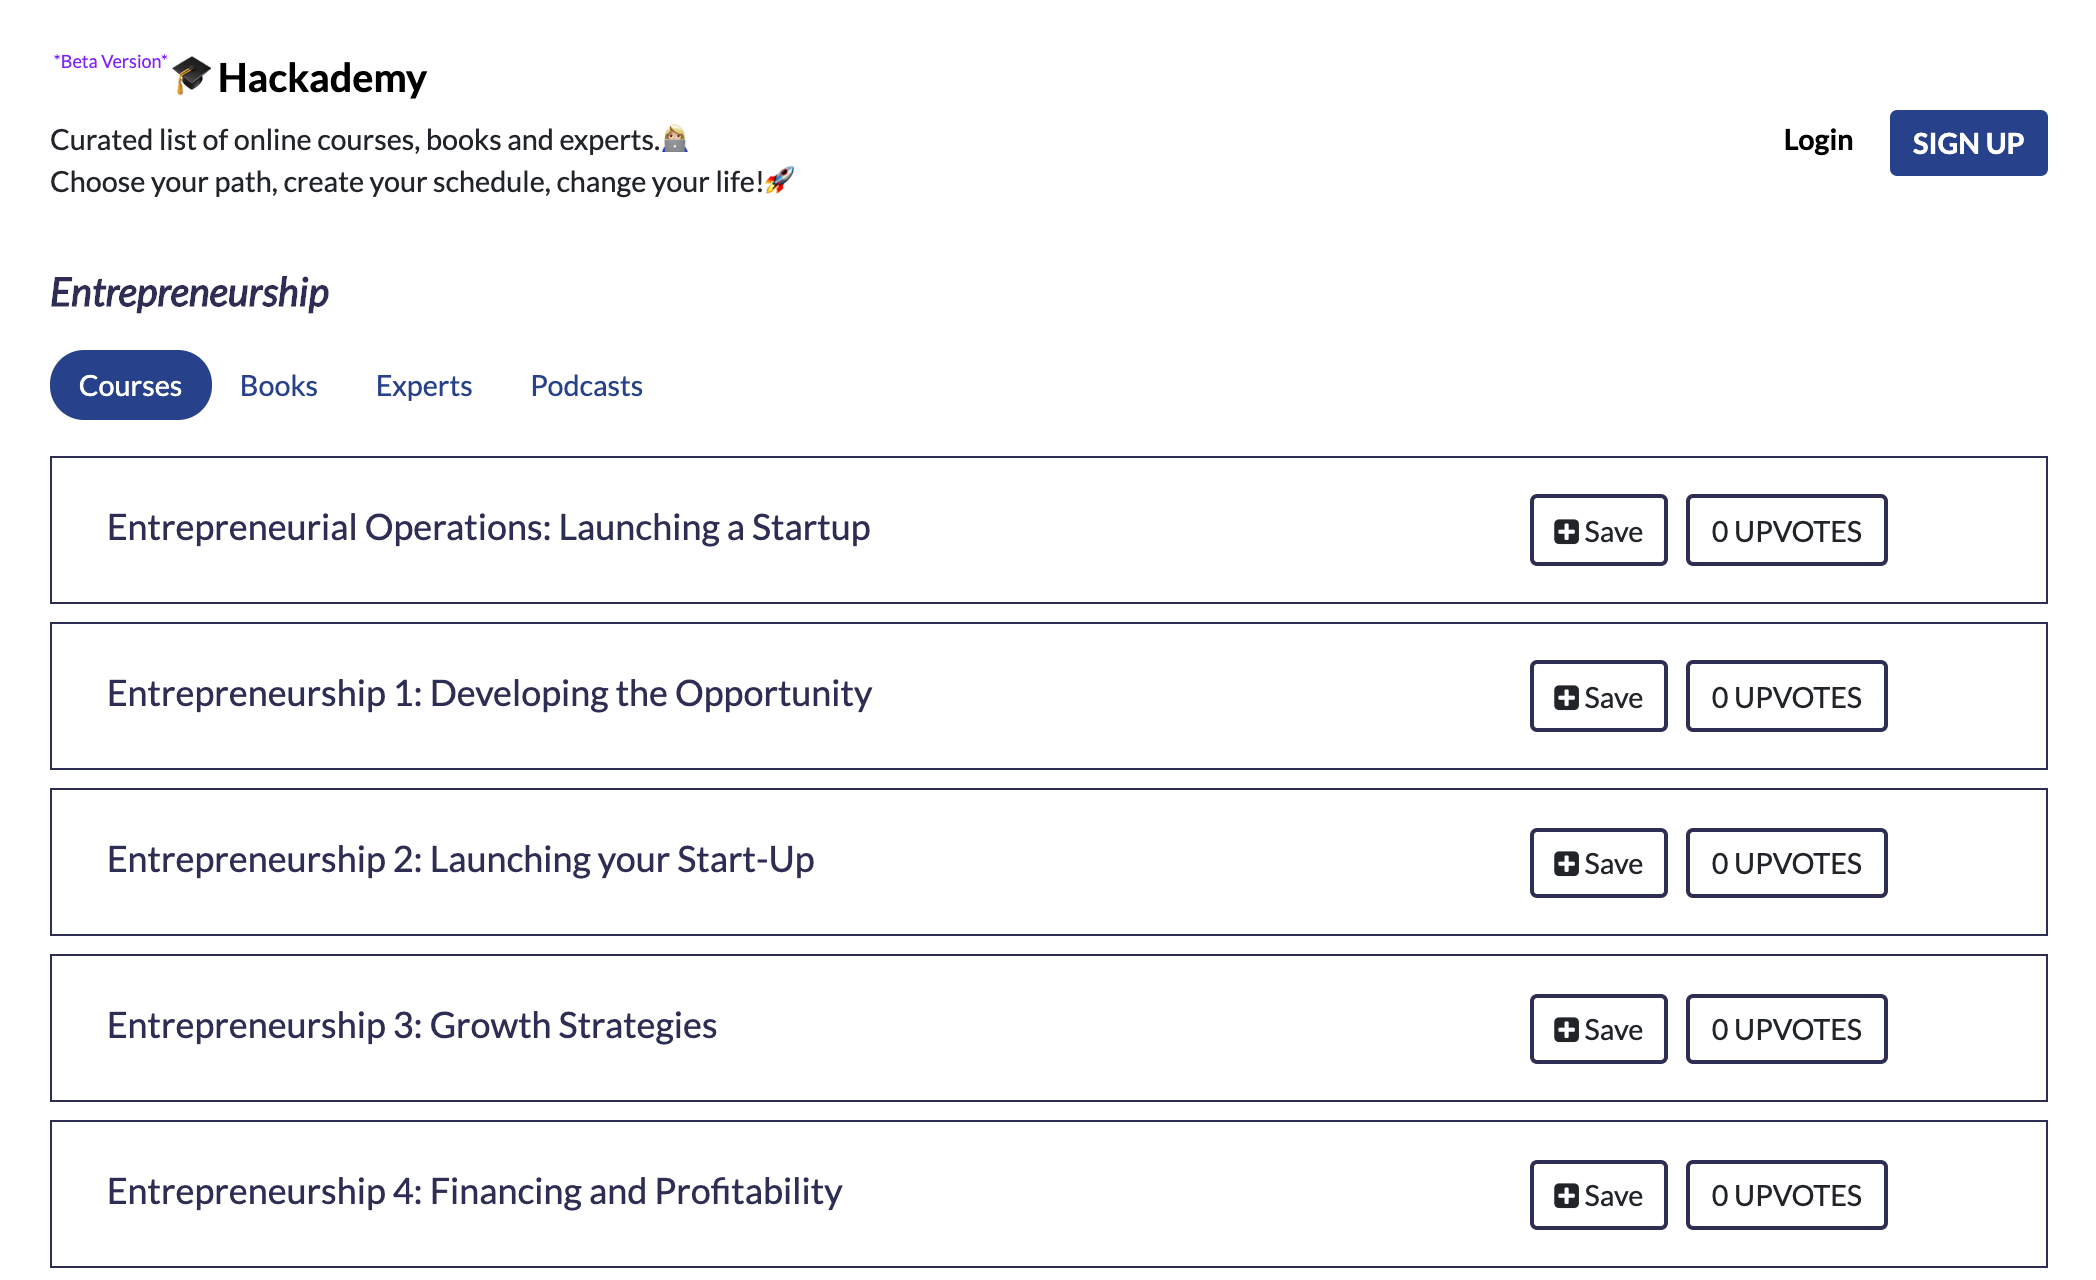This screenshot has height=1280, width=2096.
Task: Upvote Entrepreneurship 1: Developing the Opportunity
Action: pyautogui.click(x=1786, y=697)
